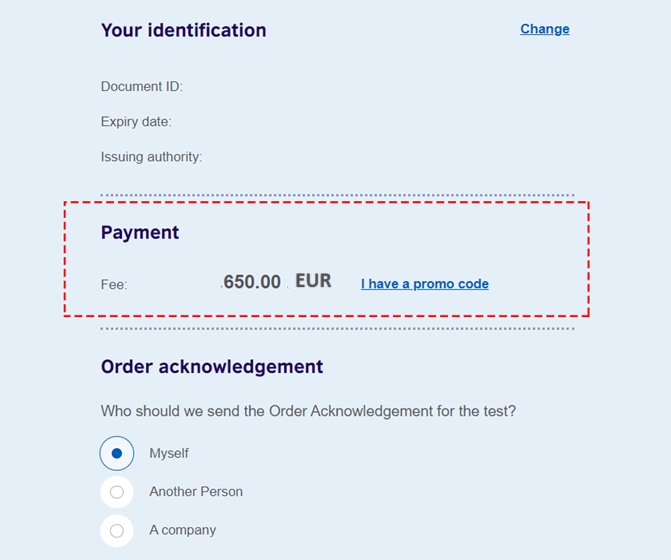Screen dimensions: 671x560
Task: Click the 'Myself' option label text
Action: pos(169,453)
